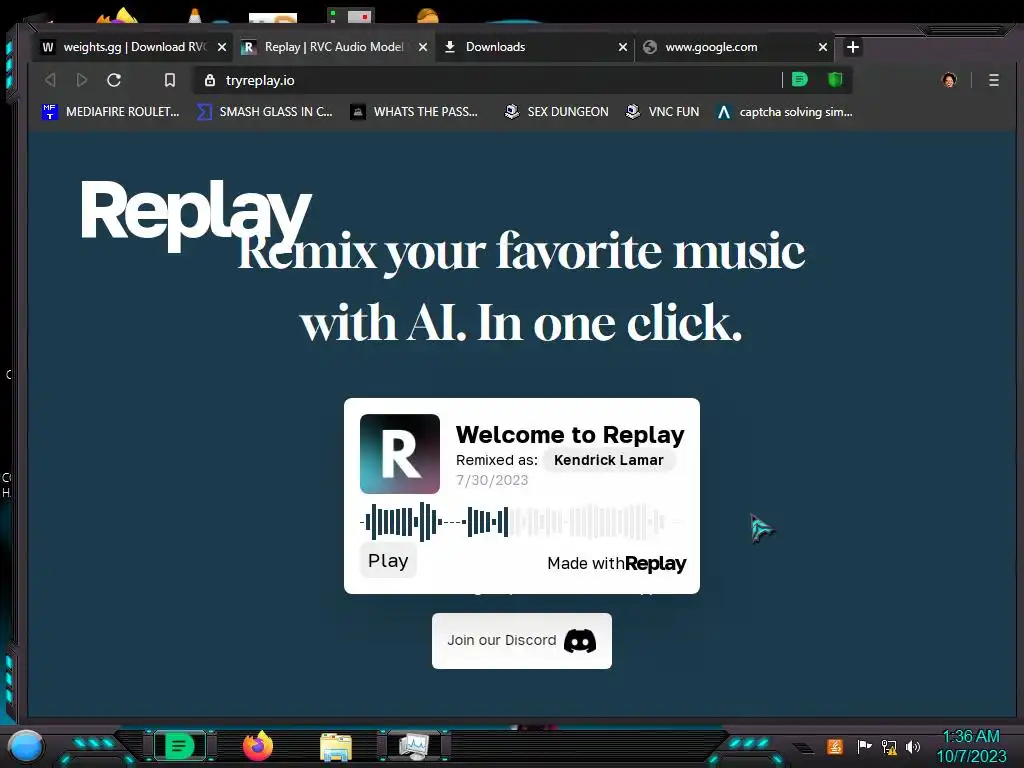The height and width of the screenshot is (768, 1024).
Task: Go back to previous page
Action: point(50,80)
